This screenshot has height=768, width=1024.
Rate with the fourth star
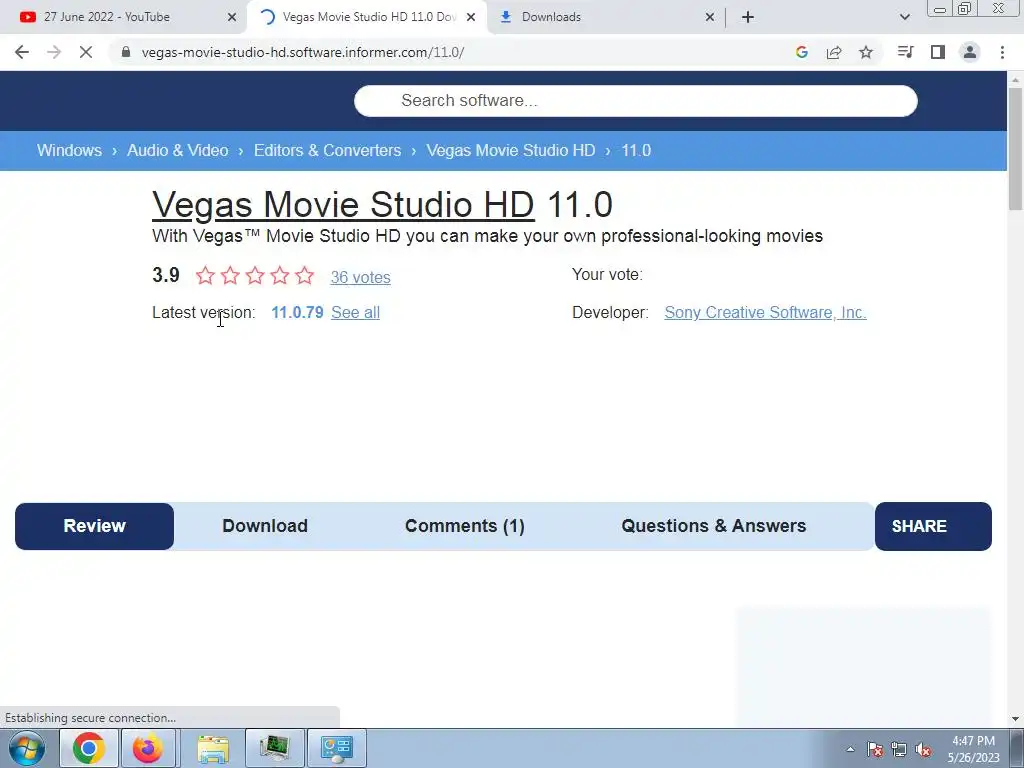[x=280, y=276]
